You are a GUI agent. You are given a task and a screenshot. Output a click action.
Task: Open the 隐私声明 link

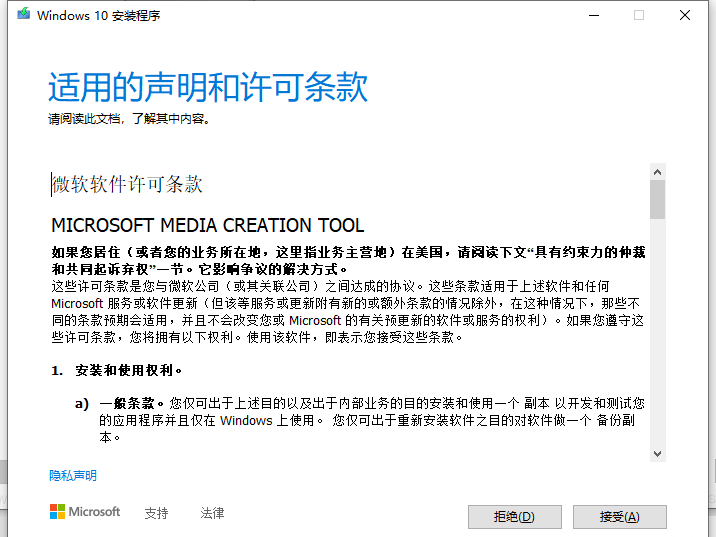(x=73, y=476)
